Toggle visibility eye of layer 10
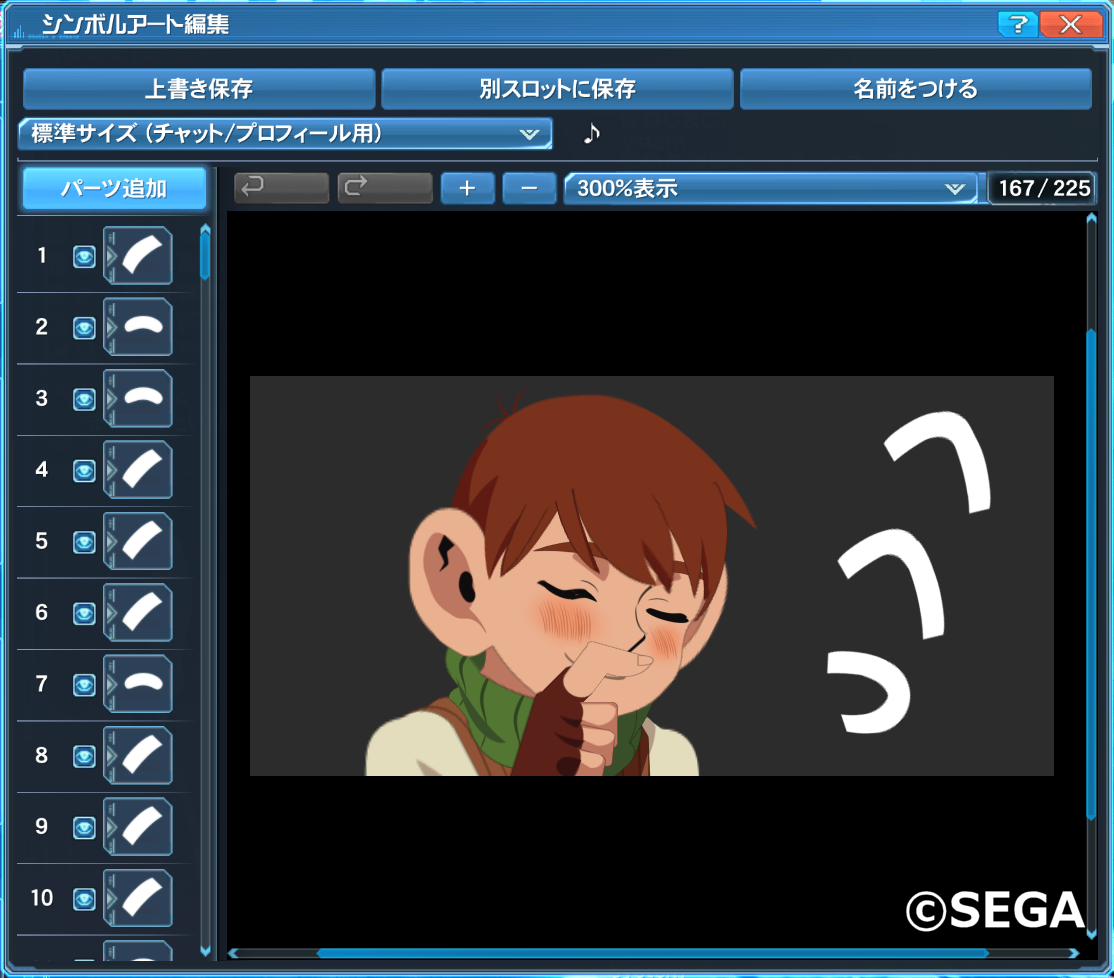The width and height of the screenshot is (1114, 978). 84,899
